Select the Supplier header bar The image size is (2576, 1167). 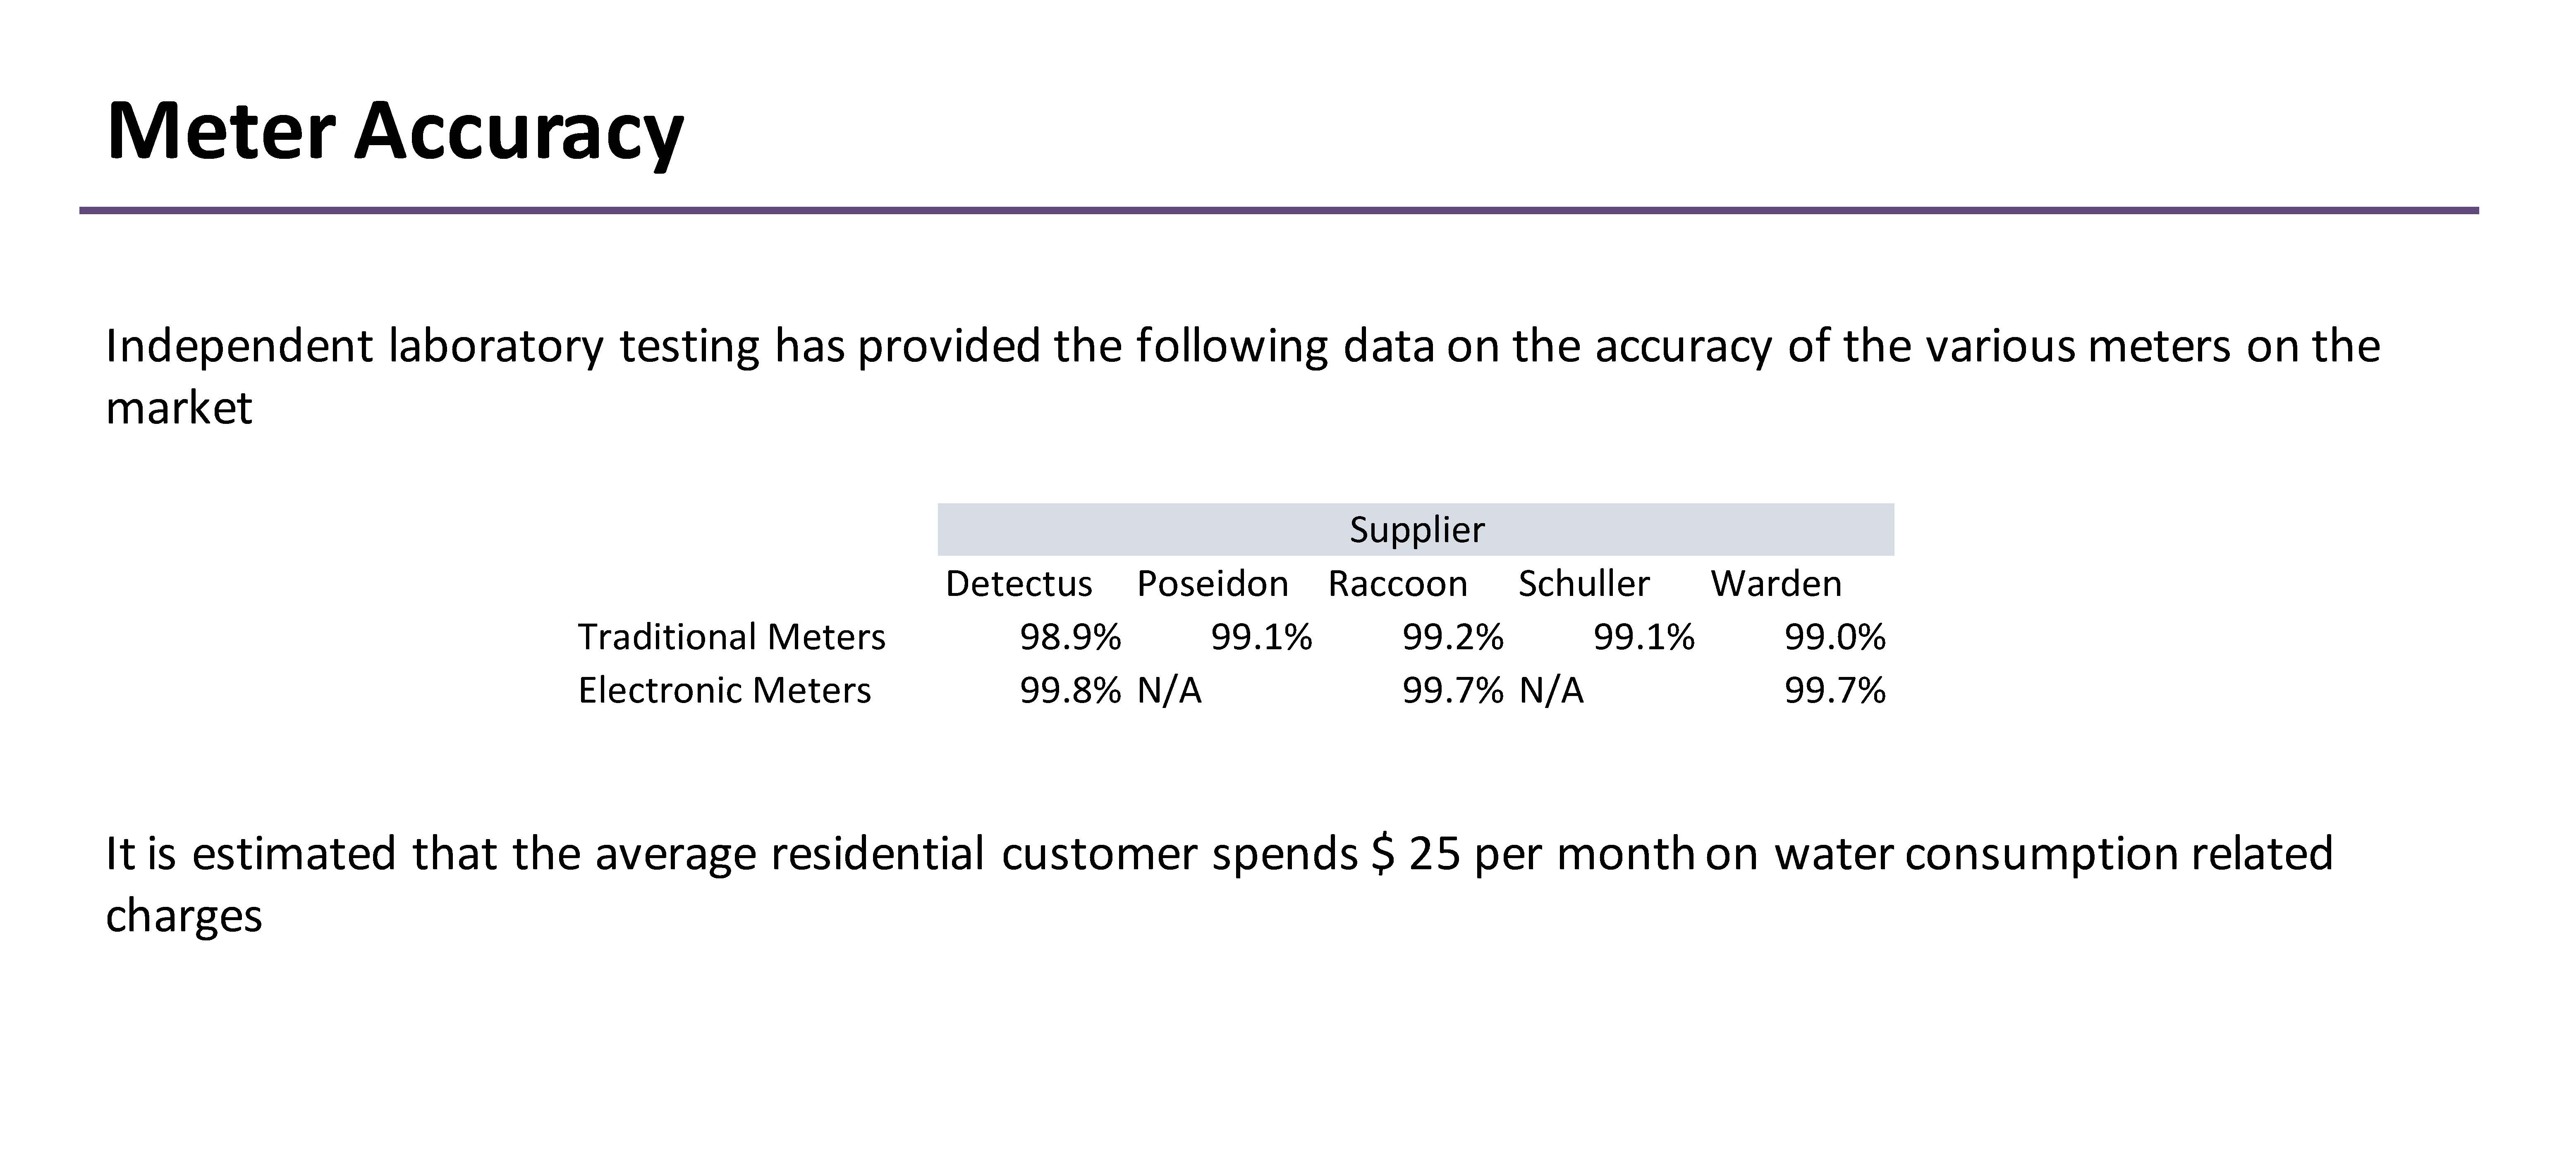[1415, 529]
